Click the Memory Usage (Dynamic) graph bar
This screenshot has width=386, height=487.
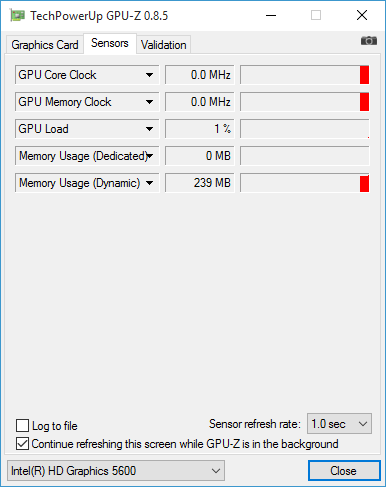[304, 183]
